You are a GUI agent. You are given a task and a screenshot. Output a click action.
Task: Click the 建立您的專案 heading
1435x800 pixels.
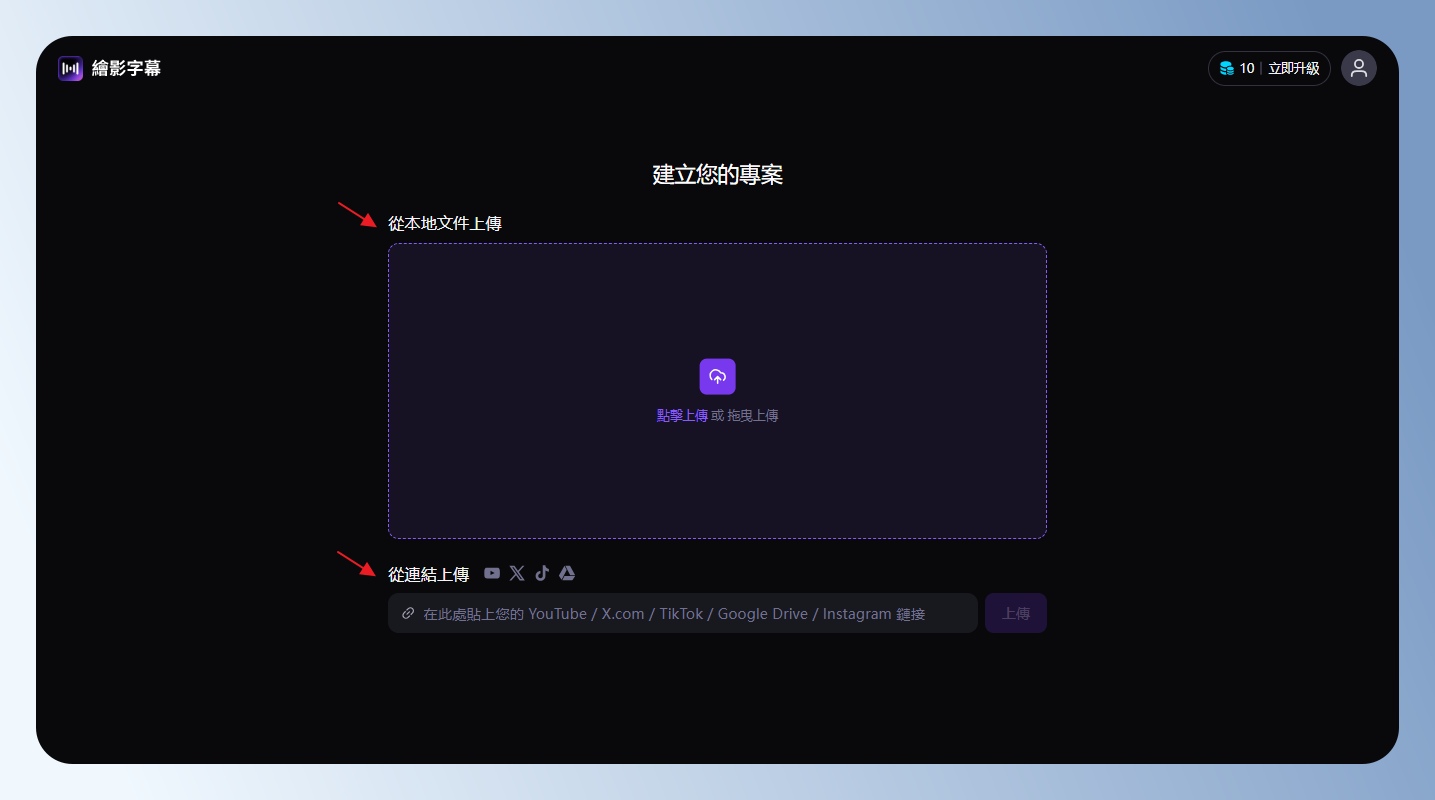pyautogui.click(x=717, y=175)
